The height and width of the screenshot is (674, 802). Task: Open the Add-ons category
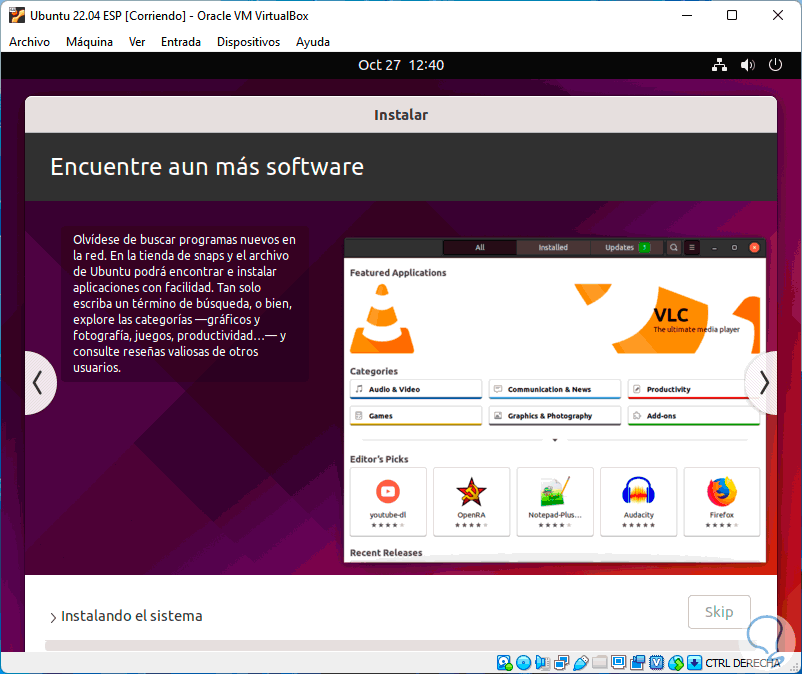(694, 416)
